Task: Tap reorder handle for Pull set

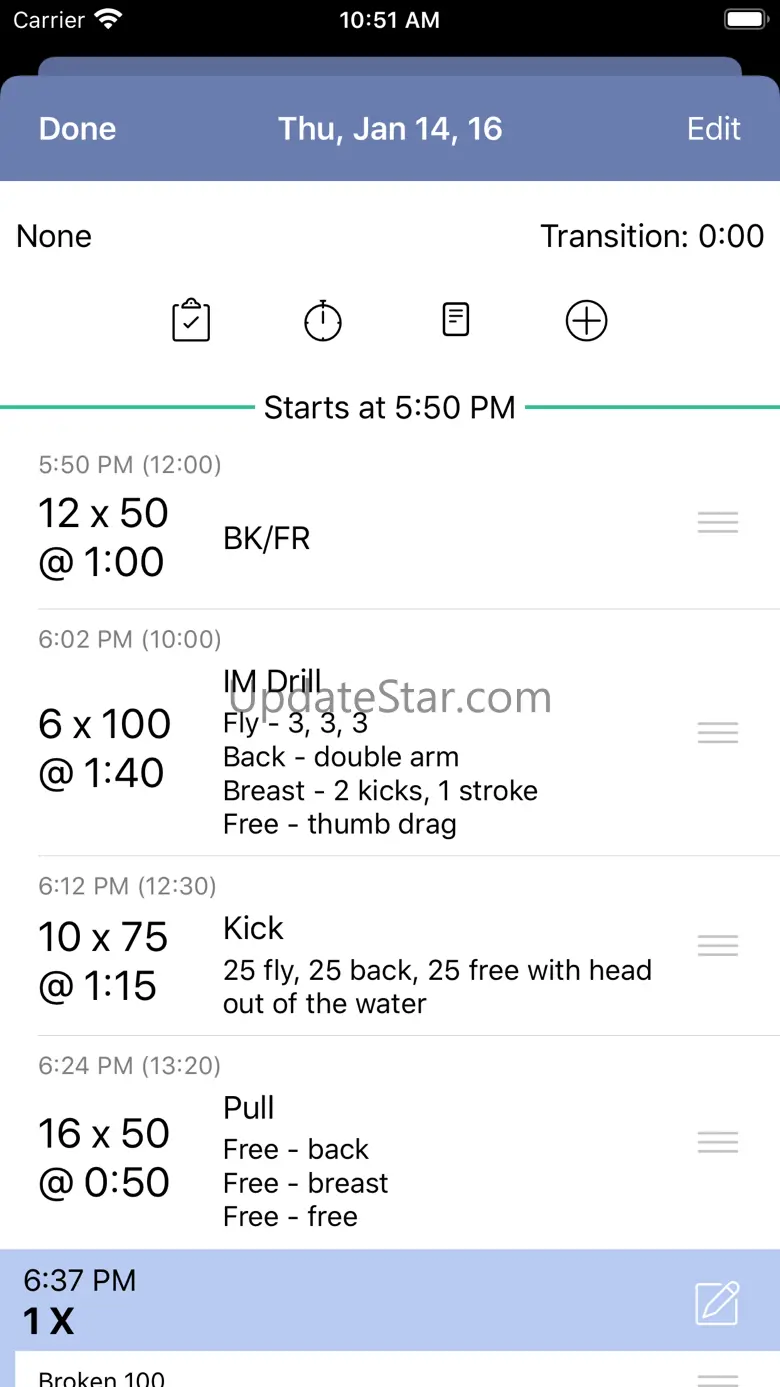Action: (718, 1142)
